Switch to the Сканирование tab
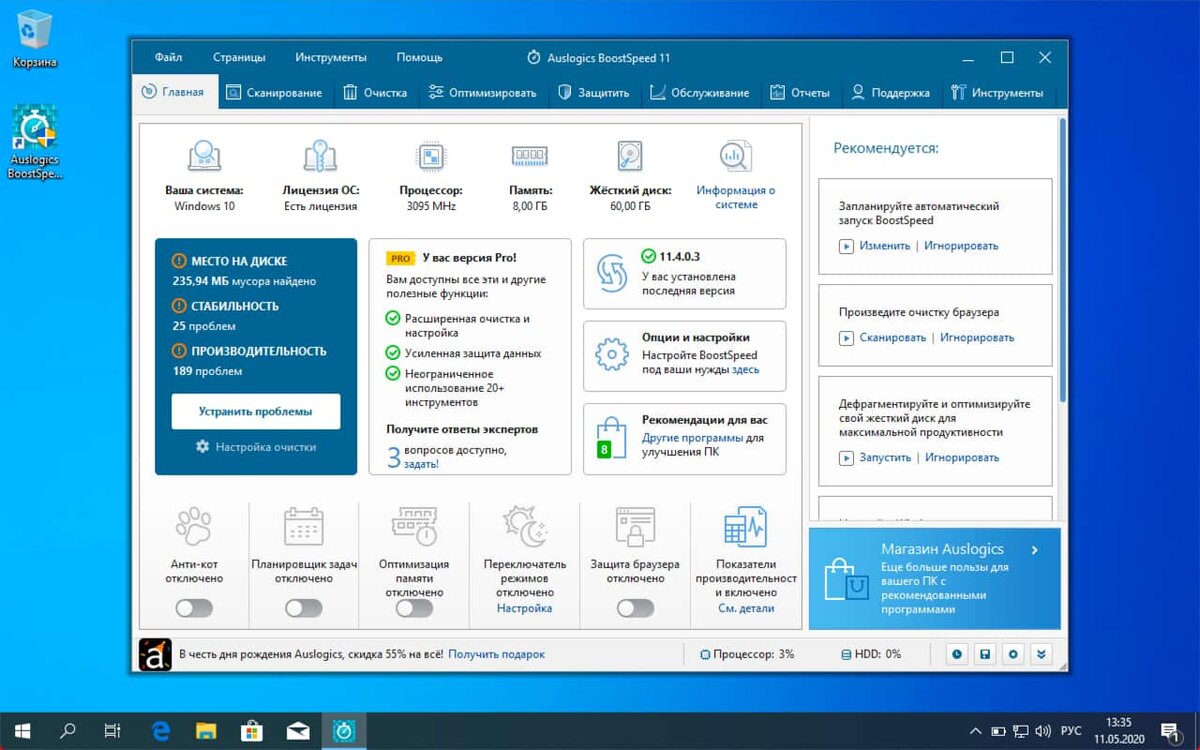 (274, 93)
